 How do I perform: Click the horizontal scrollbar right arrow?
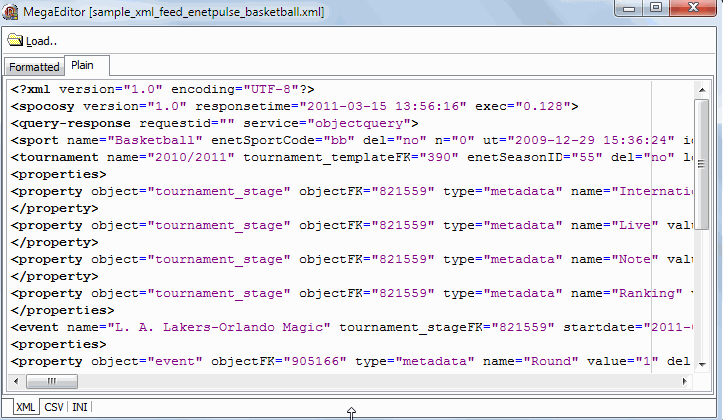coord(684,381)
